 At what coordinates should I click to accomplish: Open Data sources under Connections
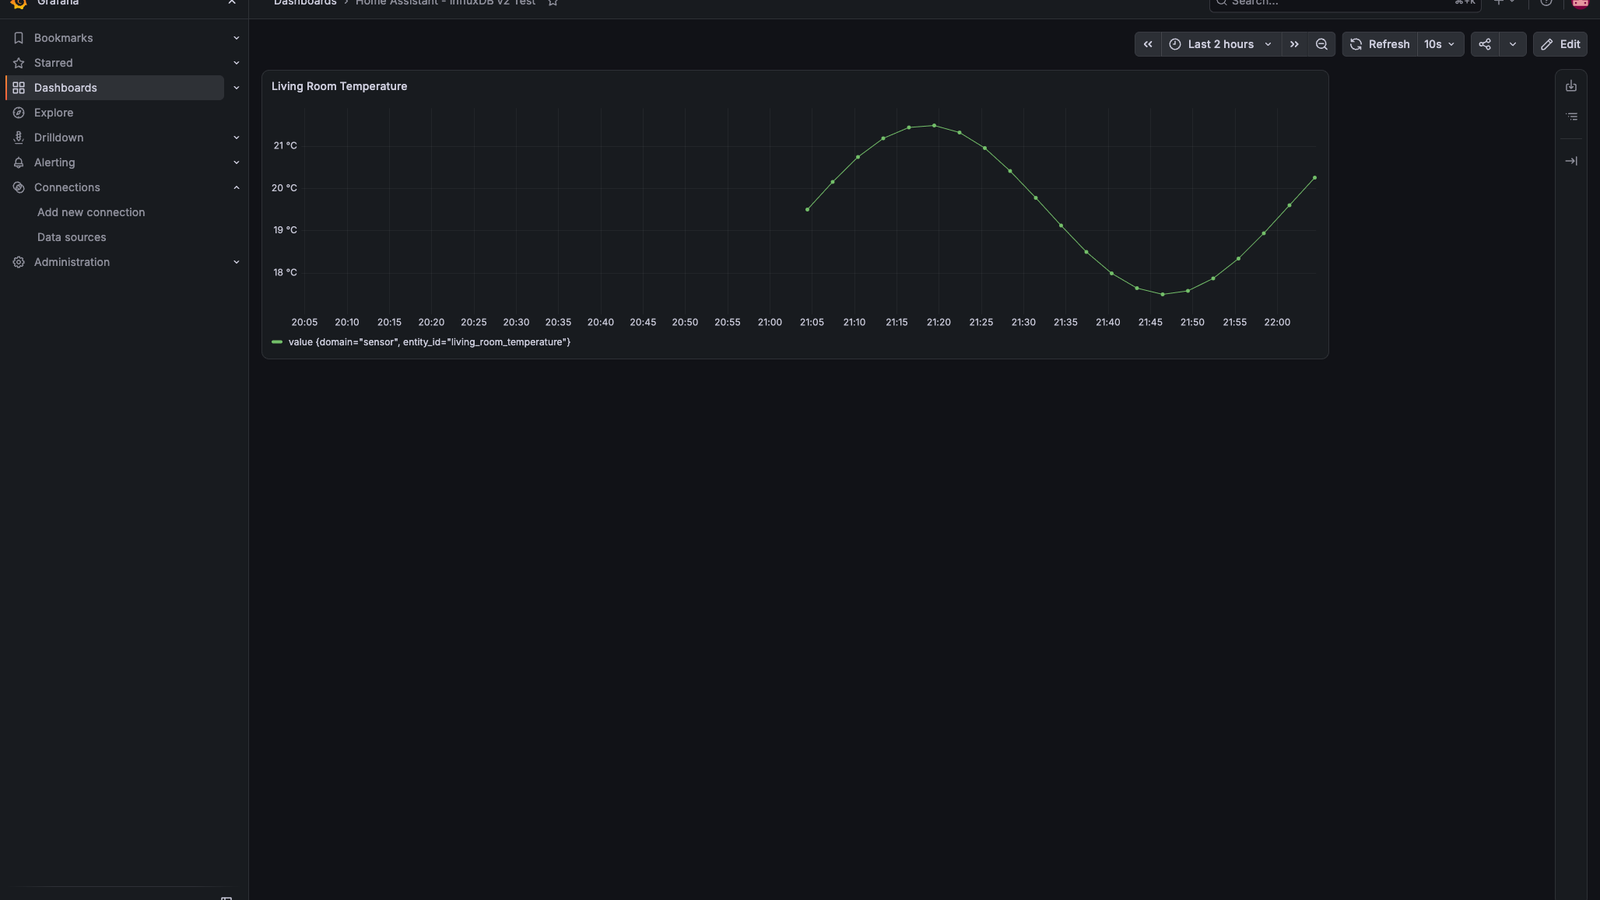pos(71,237)
